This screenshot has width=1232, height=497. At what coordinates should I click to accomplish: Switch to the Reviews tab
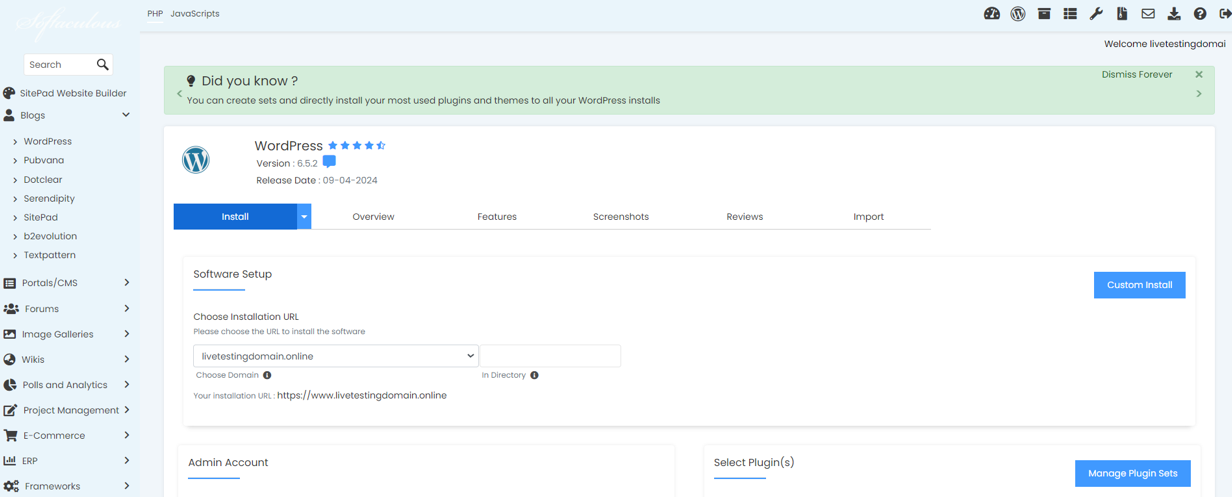pos(745,216)
